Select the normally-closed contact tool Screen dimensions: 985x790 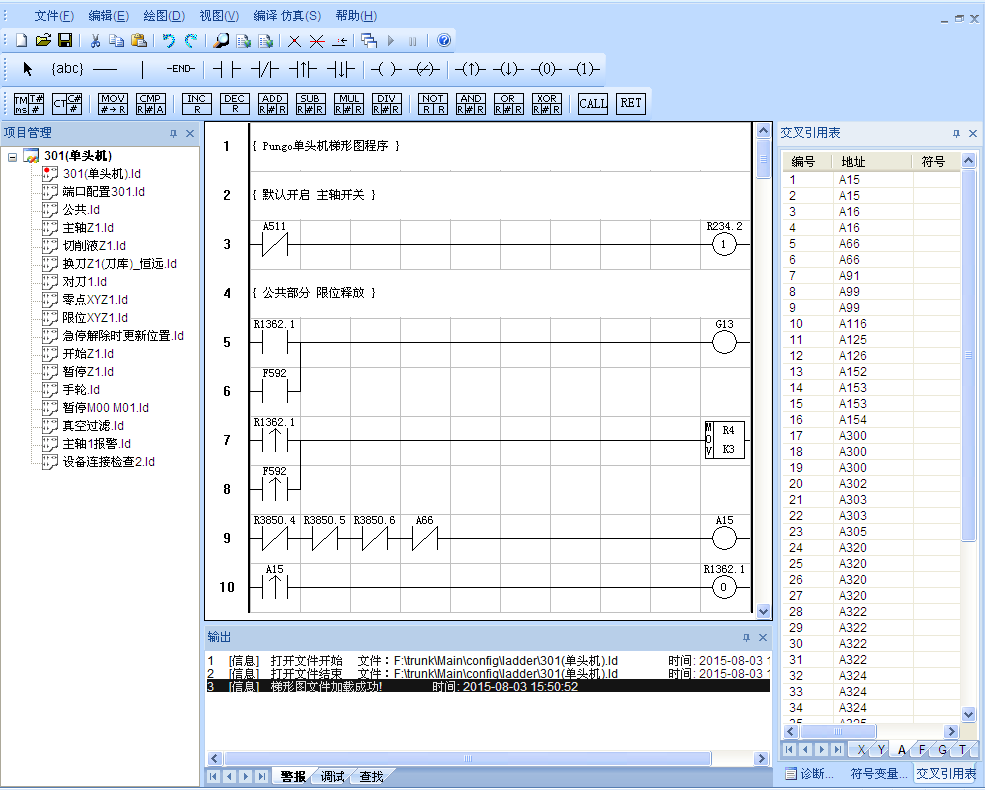click(x=264, y=69)
